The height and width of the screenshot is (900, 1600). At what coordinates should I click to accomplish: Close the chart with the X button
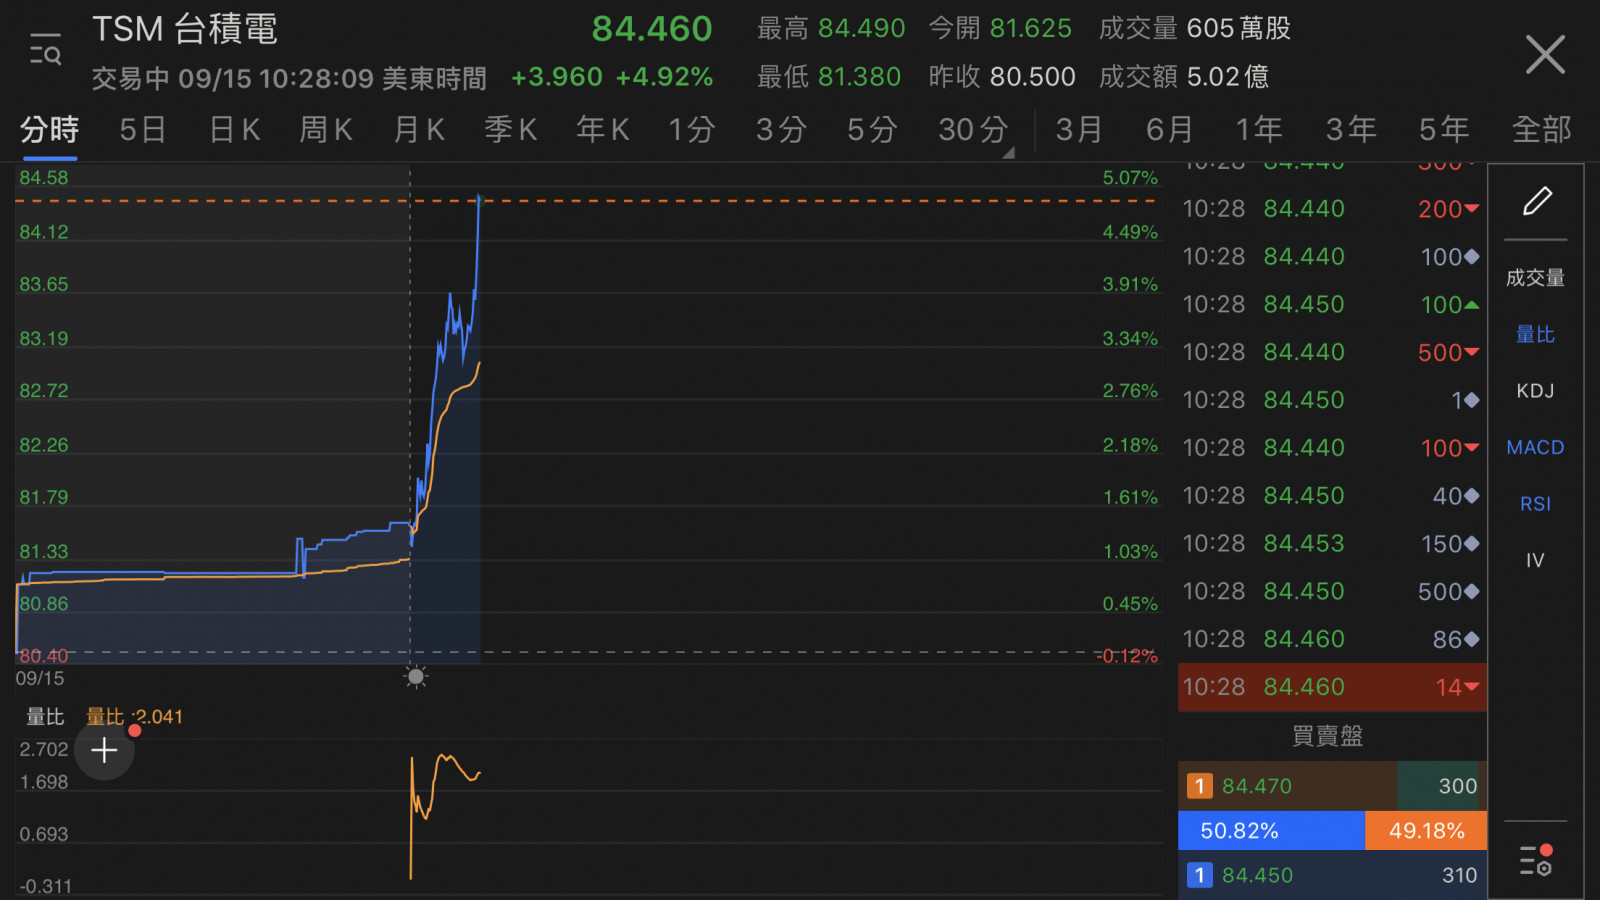(1545, 54)
